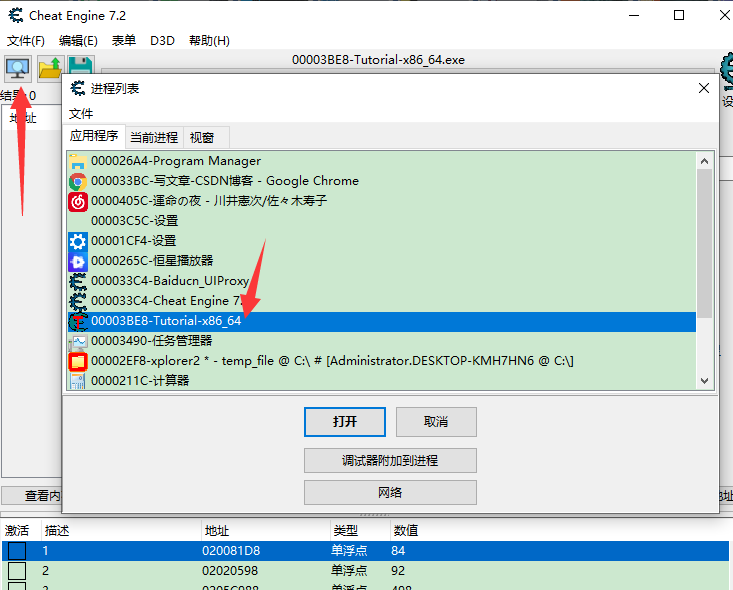The image size is (733, 590).
Task: Click value 92 in address table
Action: point(398,571)
